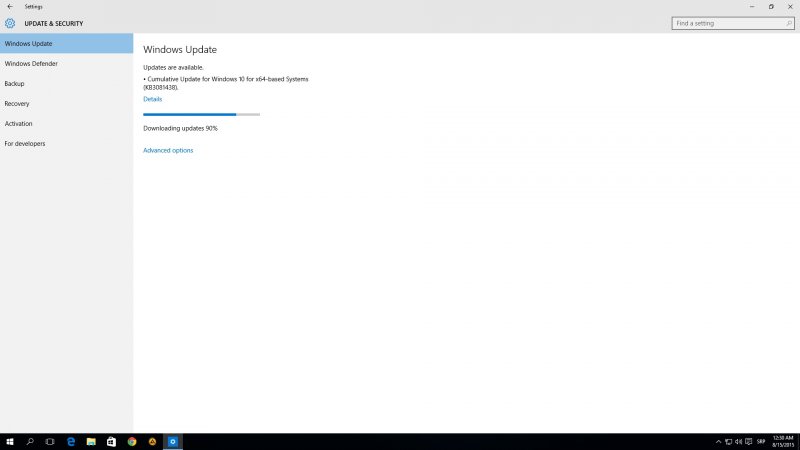Click 'Downloading updates 90%' status

point(180,129)
